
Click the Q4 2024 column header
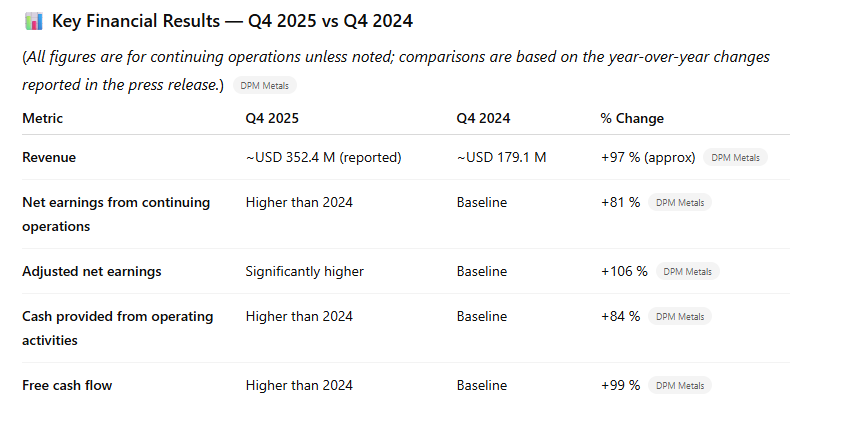coord(483,118)
